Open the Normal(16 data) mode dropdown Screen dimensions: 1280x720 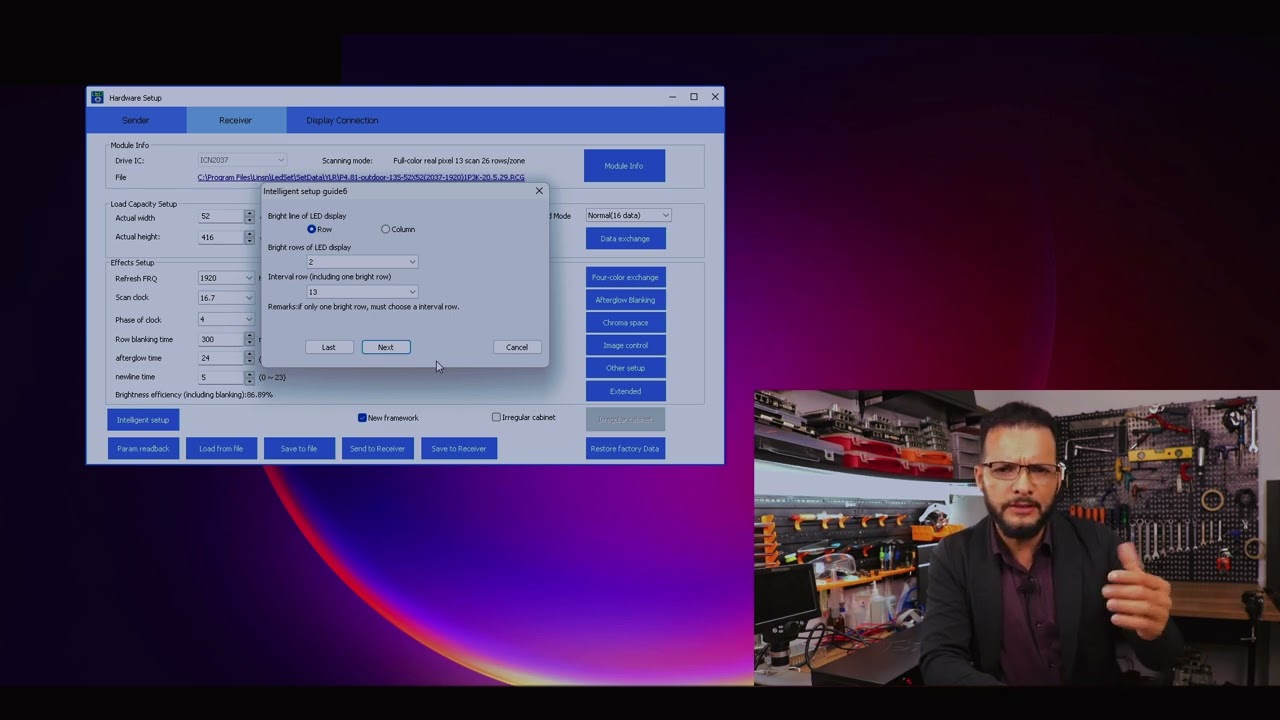pos(628,215)
